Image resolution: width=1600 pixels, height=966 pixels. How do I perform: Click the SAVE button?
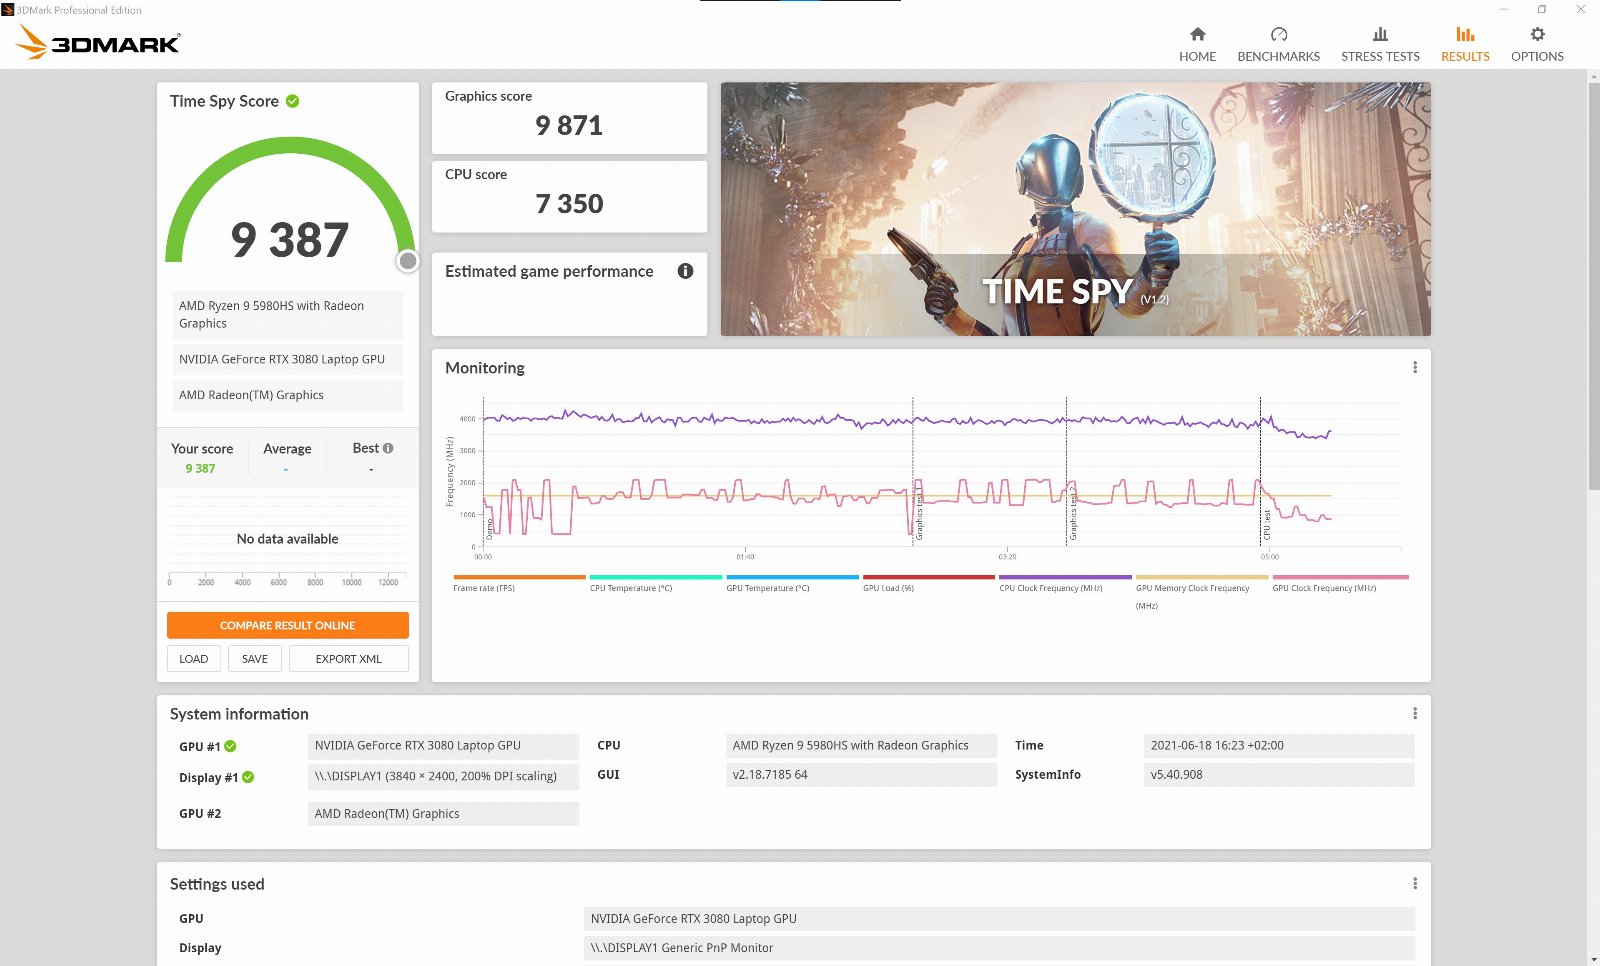[x=255, y=659]
